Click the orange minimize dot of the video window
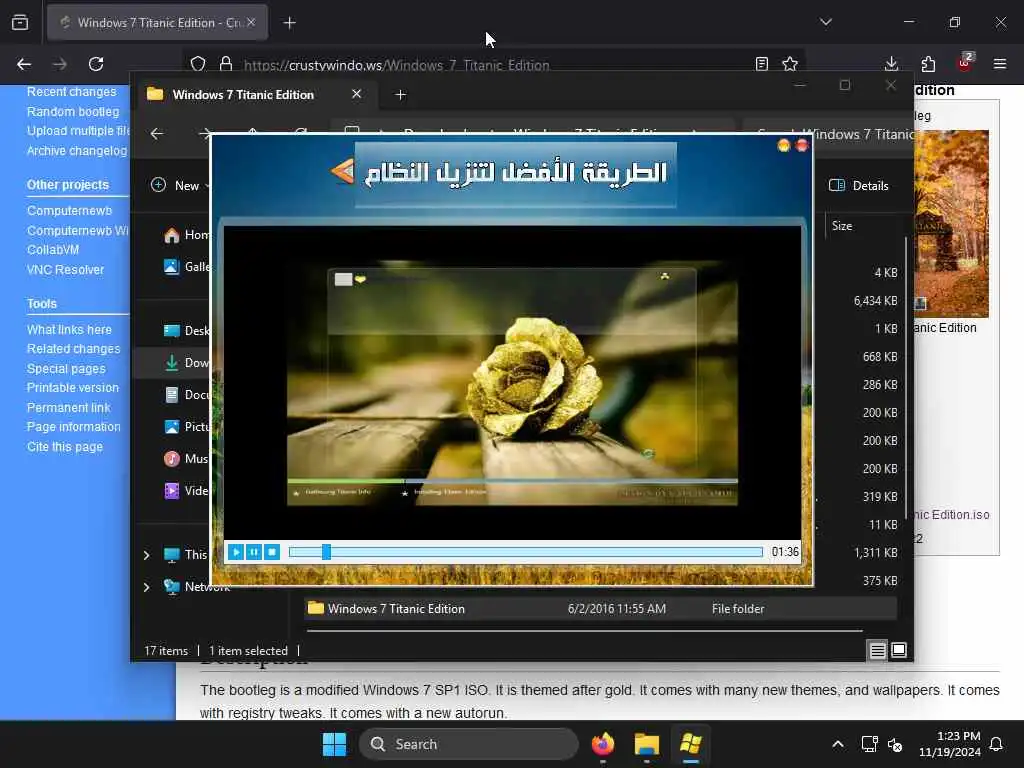 784,145
